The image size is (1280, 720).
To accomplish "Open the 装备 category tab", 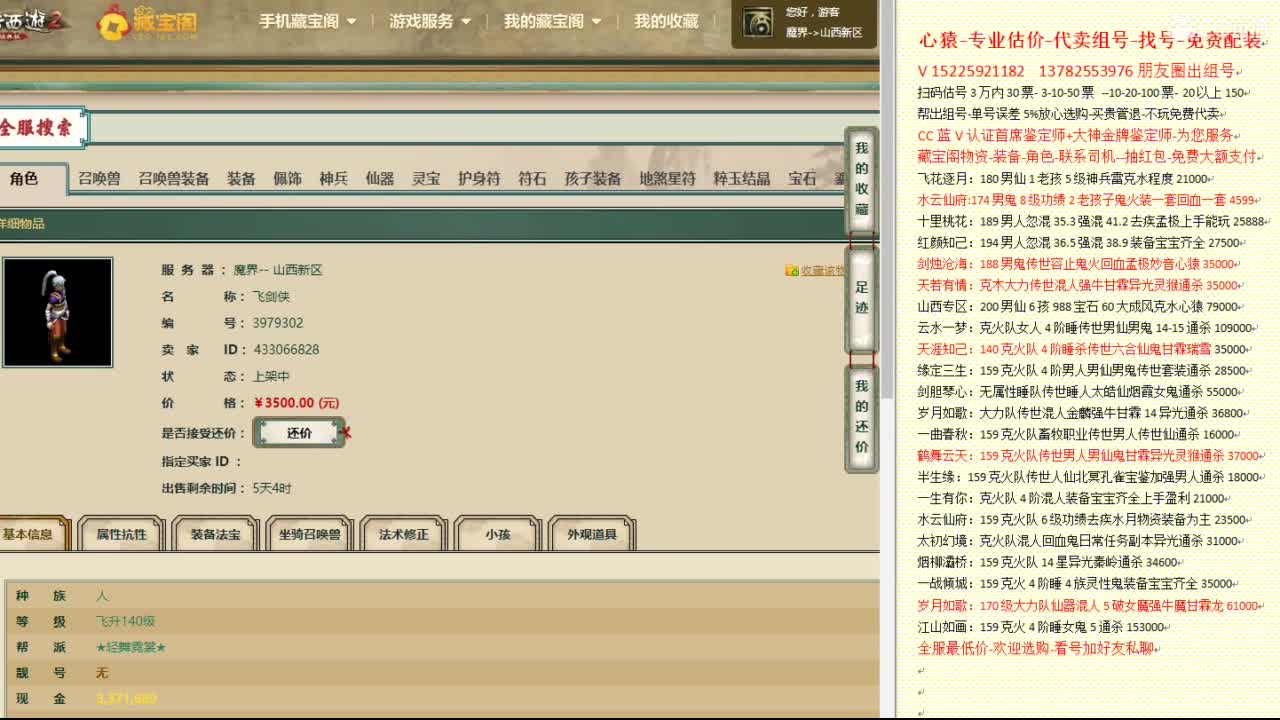I will pyautogui.click(x=242, y=180).
